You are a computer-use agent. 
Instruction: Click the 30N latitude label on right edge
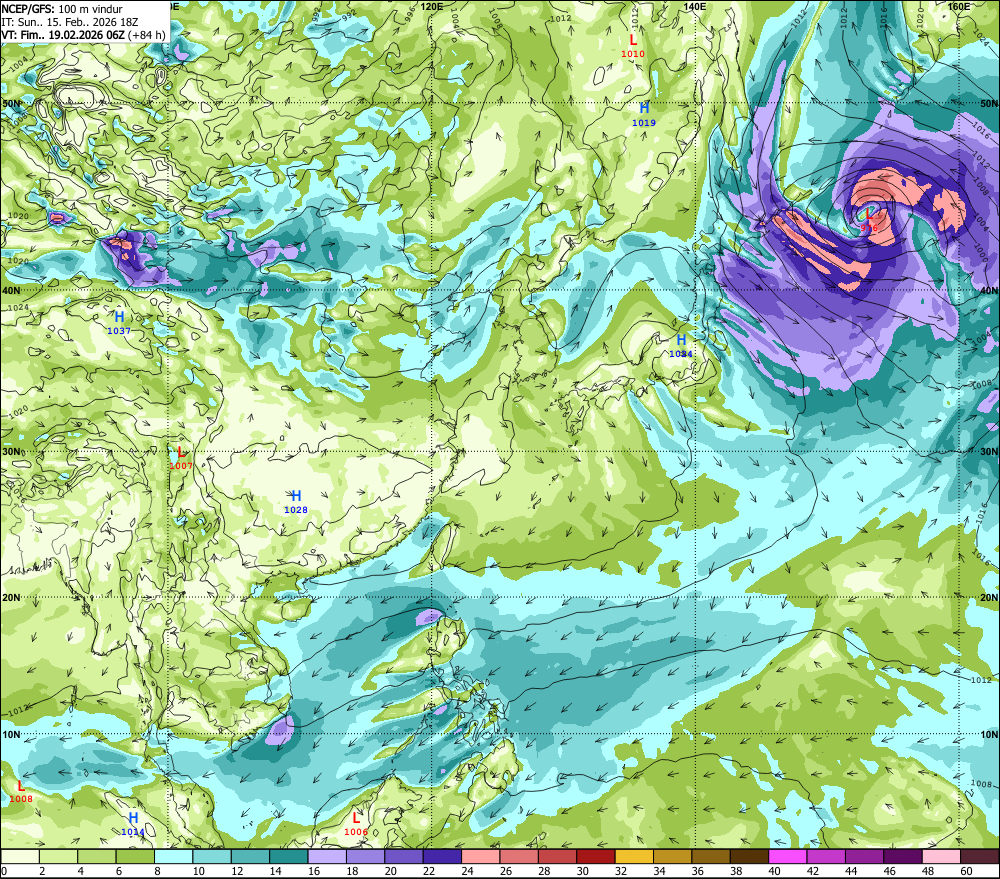(x=989, y=452)
